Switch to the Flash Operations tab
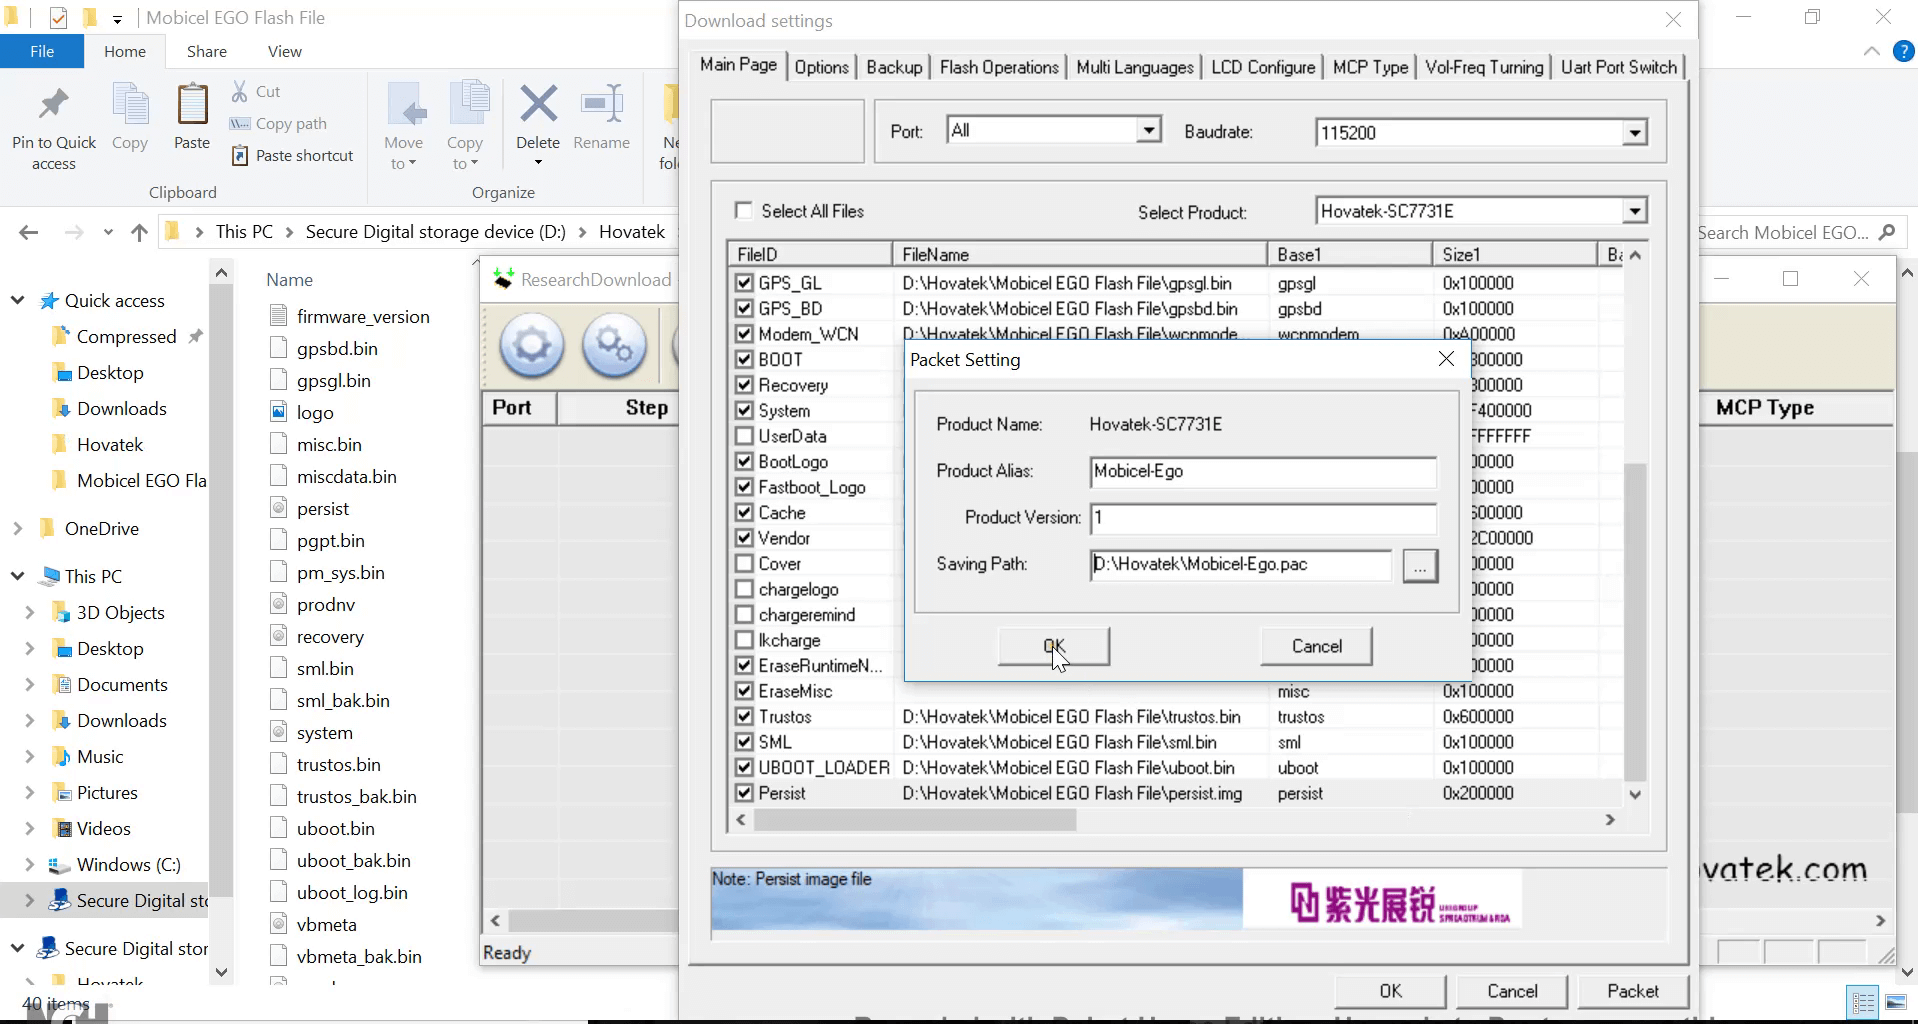This screenshot has height=1024, width=1918. pyautogui.click(x=998, y=66)
